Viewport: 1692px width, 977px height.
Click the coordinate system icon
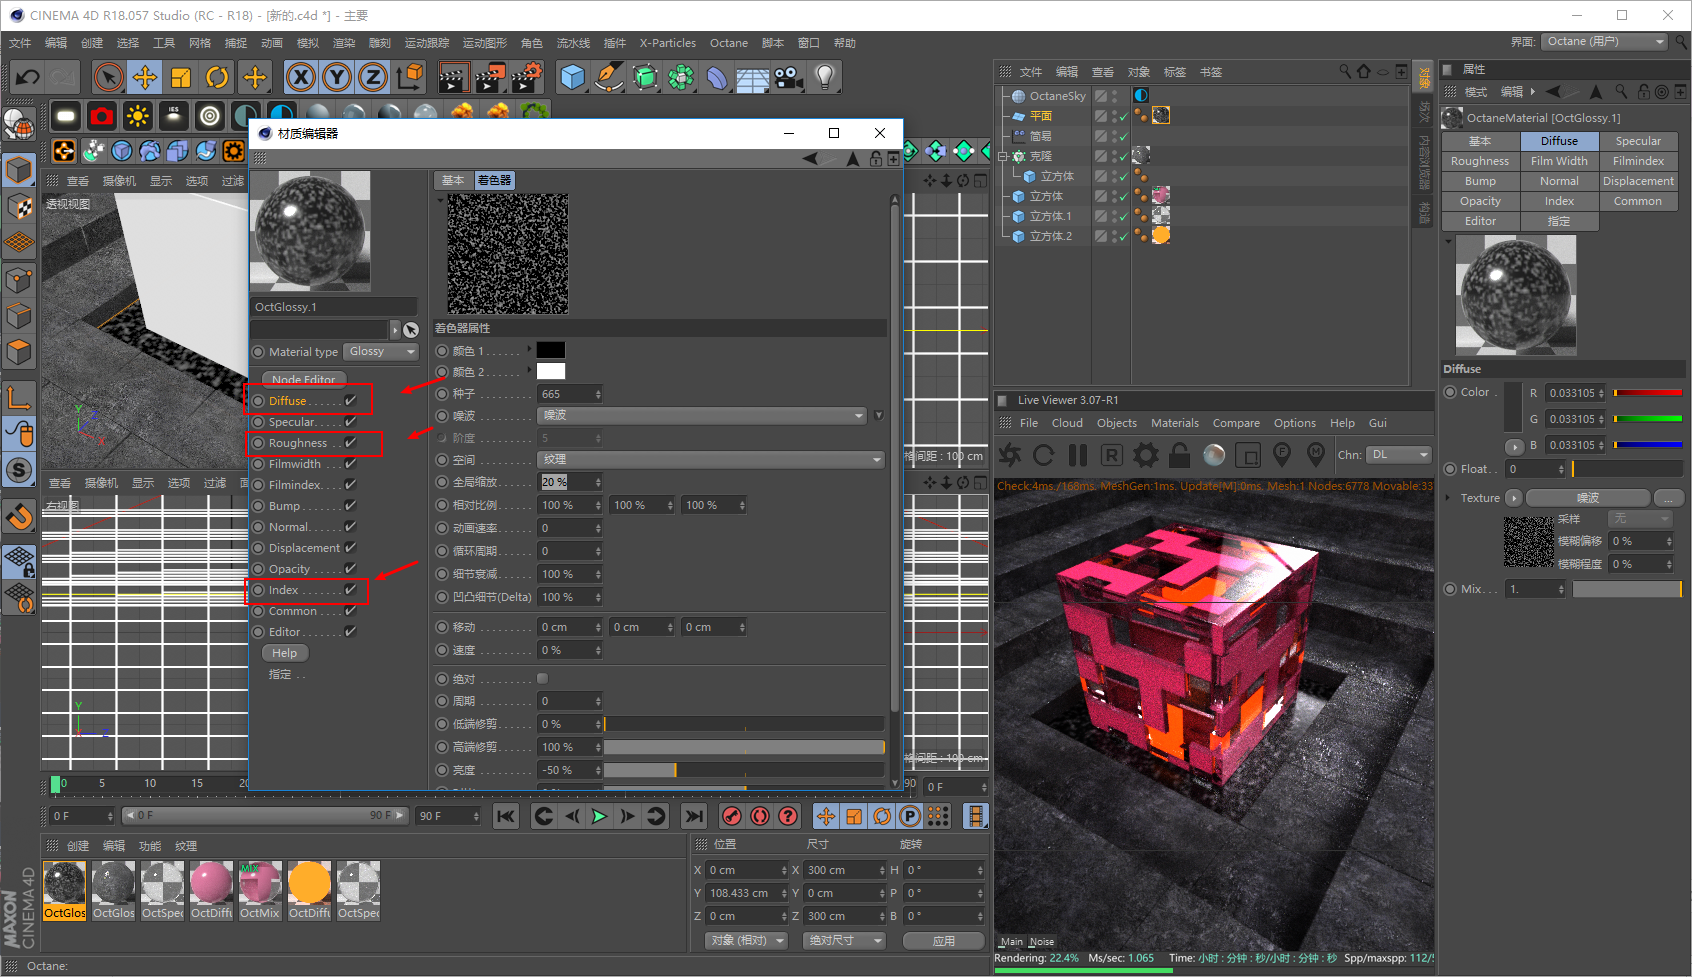tap(409, 77)
